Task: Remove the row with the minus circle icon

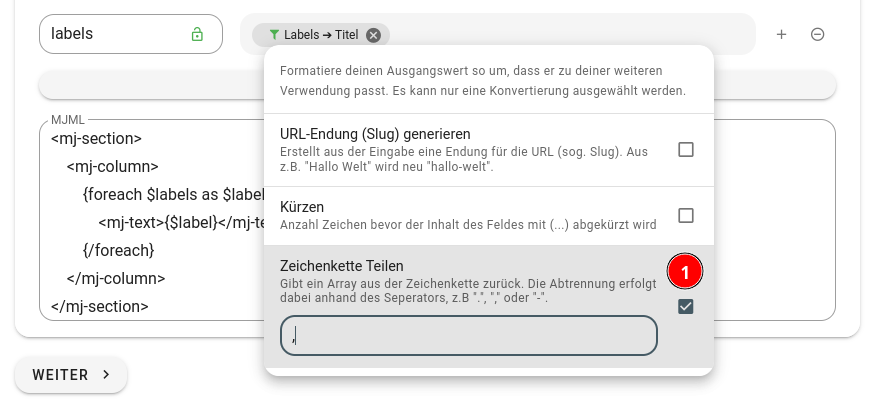Action: coord(817,34)
